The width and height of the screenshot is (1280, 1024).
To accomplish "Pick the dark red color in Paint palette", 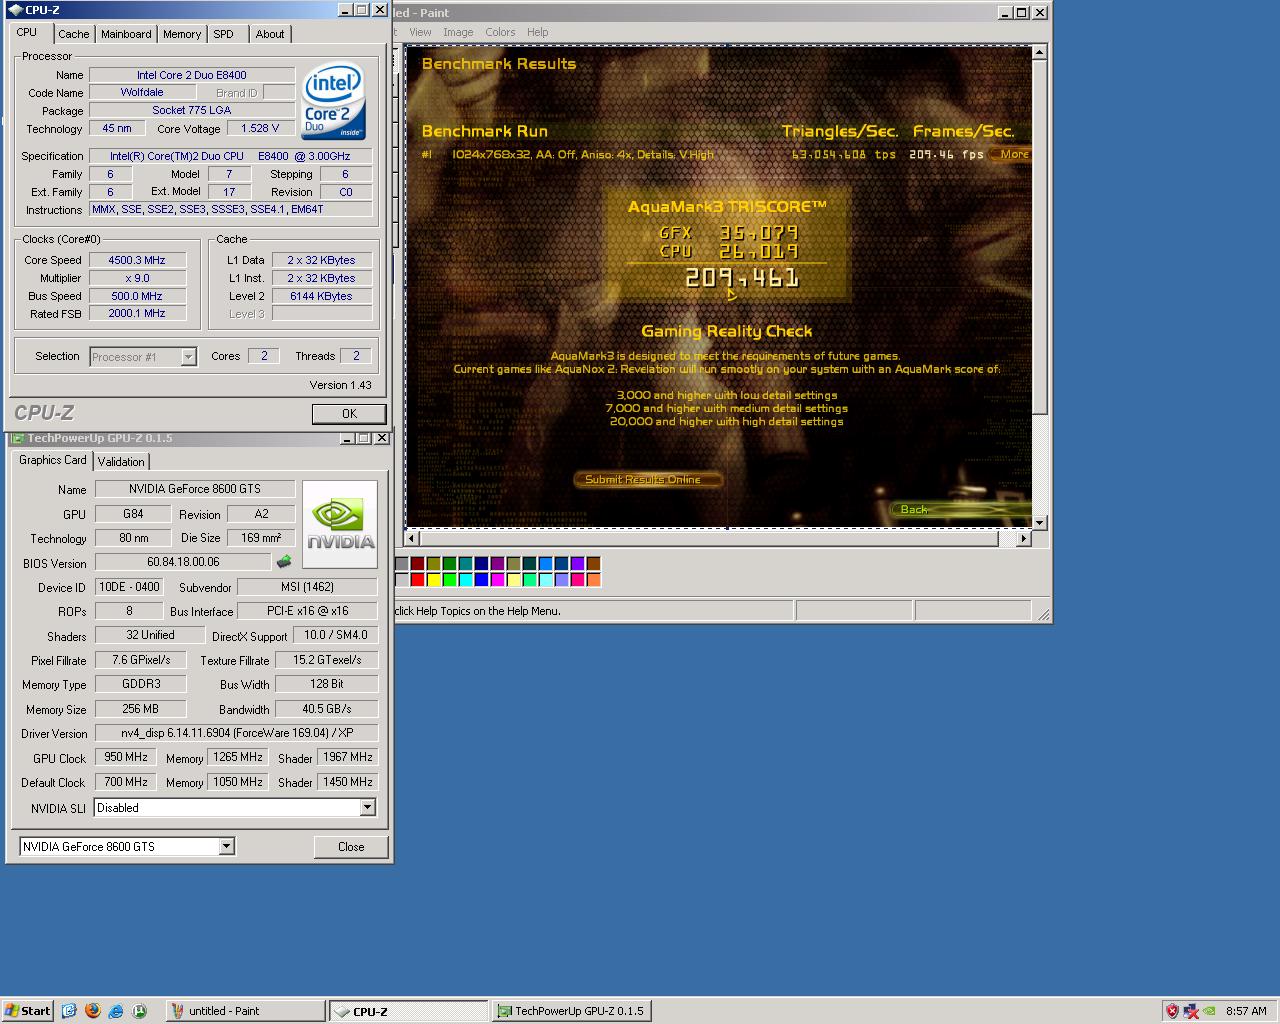I will 418,564.
